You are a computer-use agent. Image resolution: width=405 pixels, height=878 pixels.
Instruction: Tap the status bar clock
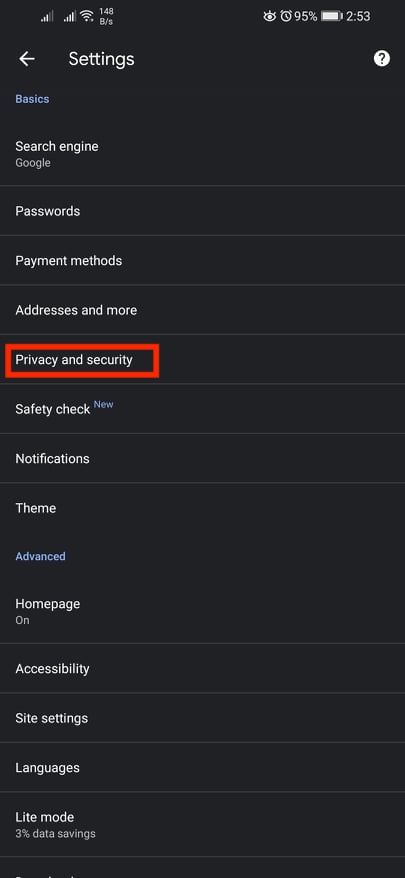pos(358,16)
